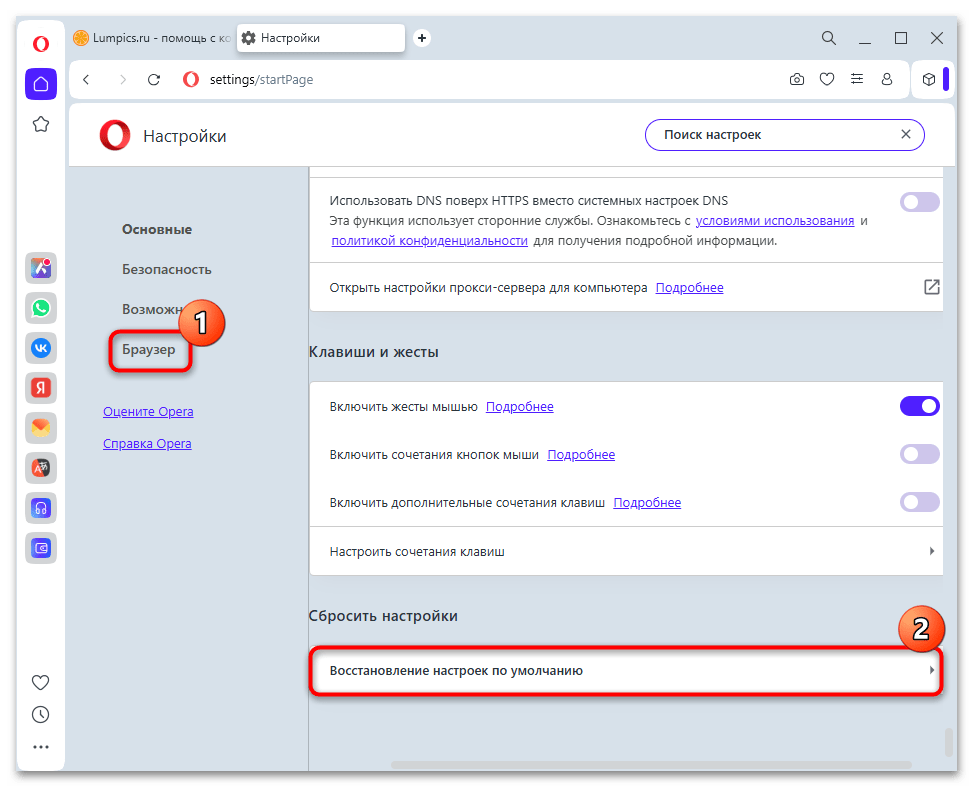
Task: Turn on additional keyboard shortcuts toggle
Action: [x=920, y=502]
